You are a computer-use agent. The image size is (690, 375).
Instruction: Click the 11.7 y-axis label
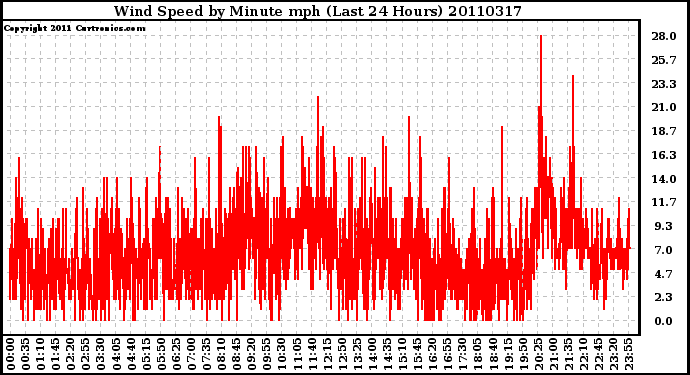click(x=664, y=202)
